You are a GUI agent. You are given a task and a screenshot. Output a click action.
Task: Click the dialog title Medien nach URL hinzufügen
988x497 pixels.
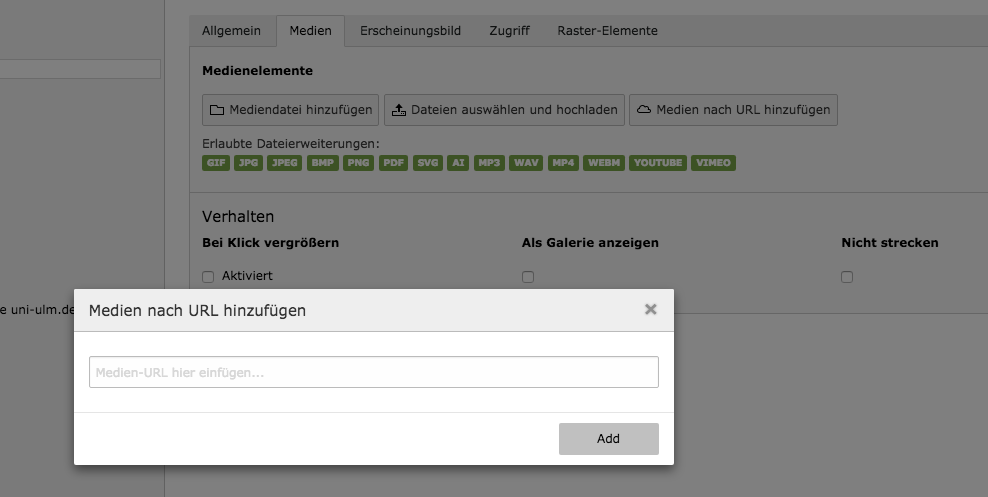[197, 311]
